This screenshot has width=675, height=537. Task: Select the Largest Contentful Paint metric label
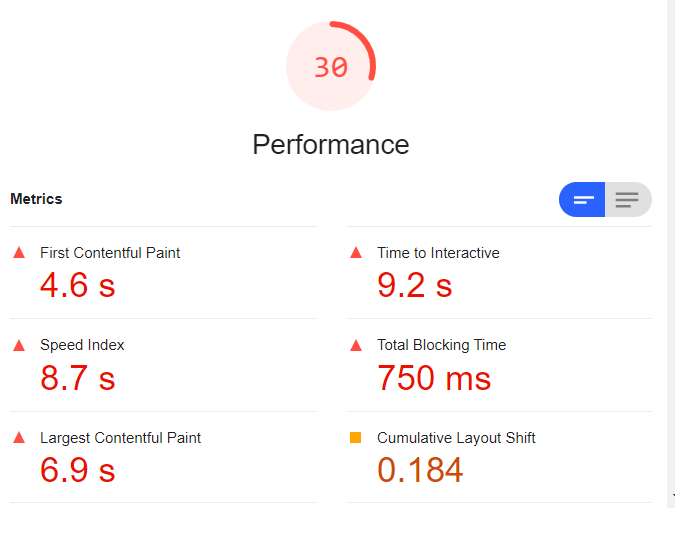click(x=121, y=438)
